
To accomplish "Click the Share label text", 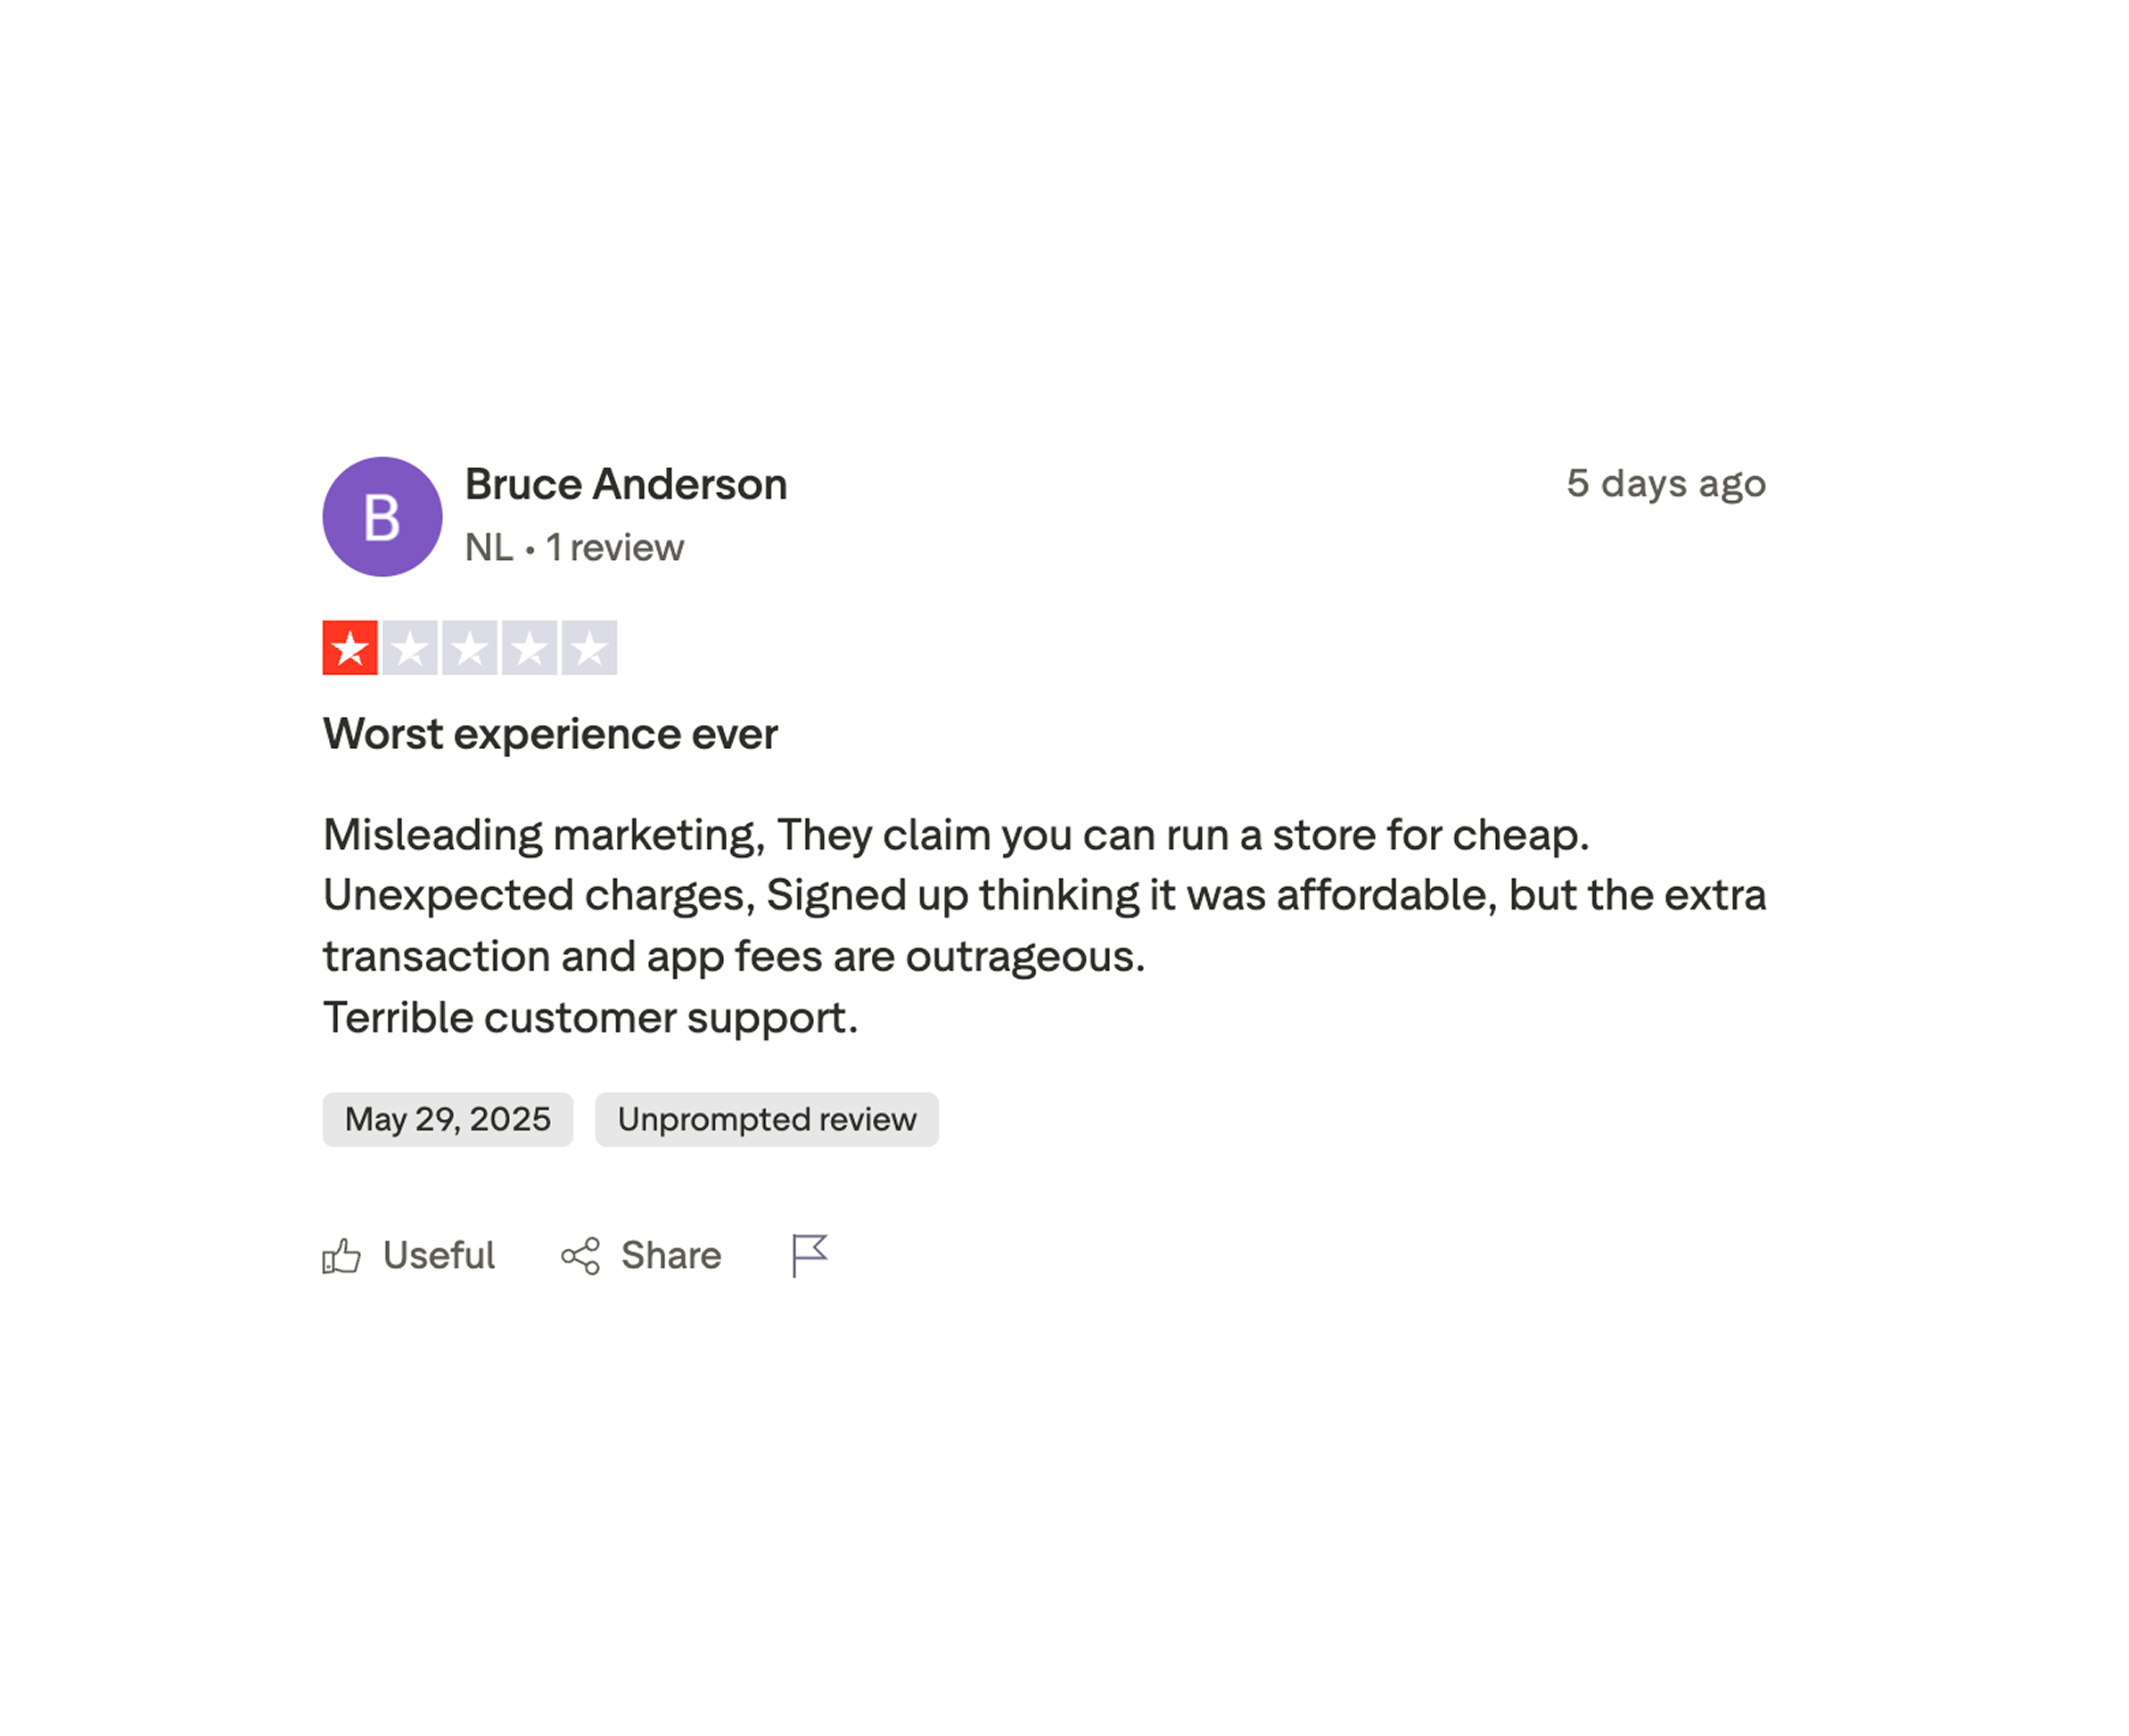I will (x=671, y=1255).
